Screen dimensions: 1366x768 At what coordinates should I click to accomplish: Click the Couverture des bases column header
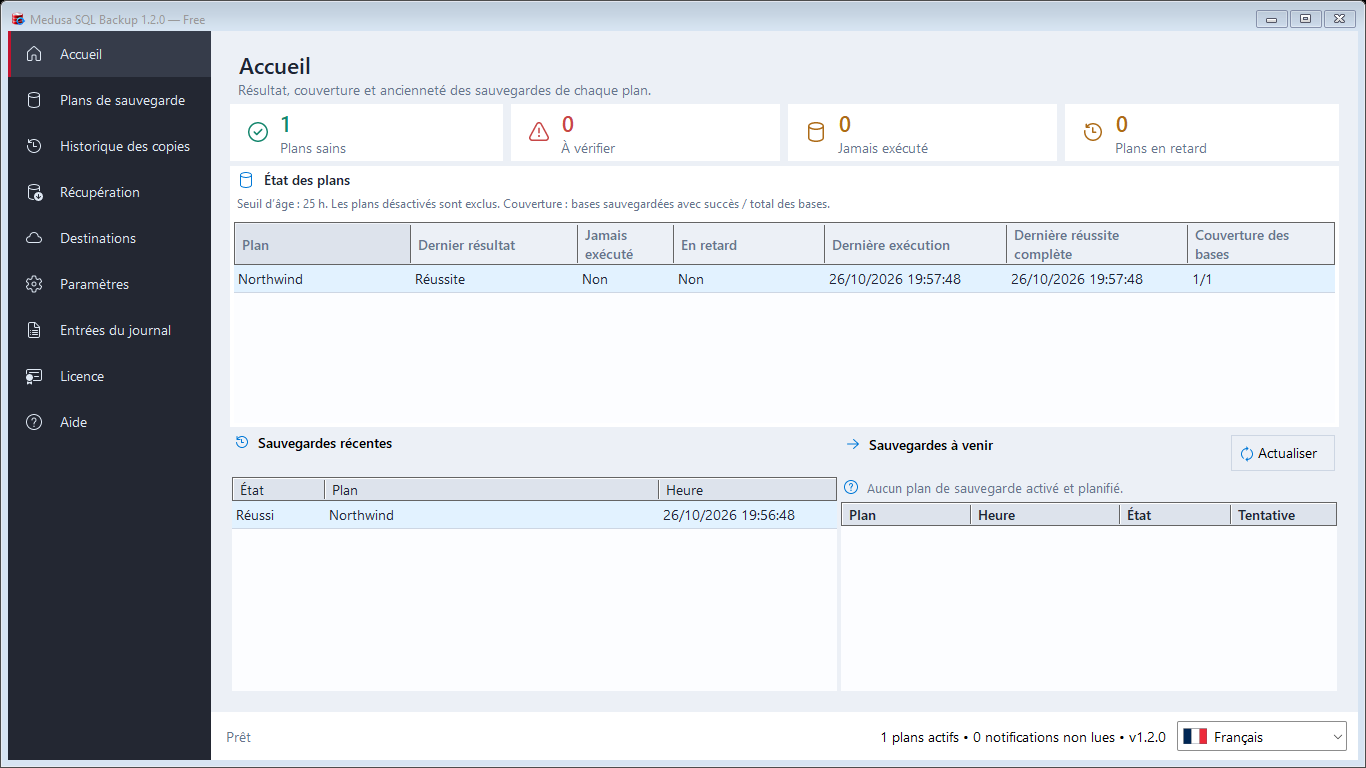pyautogui.click(x=1261, y=244)
